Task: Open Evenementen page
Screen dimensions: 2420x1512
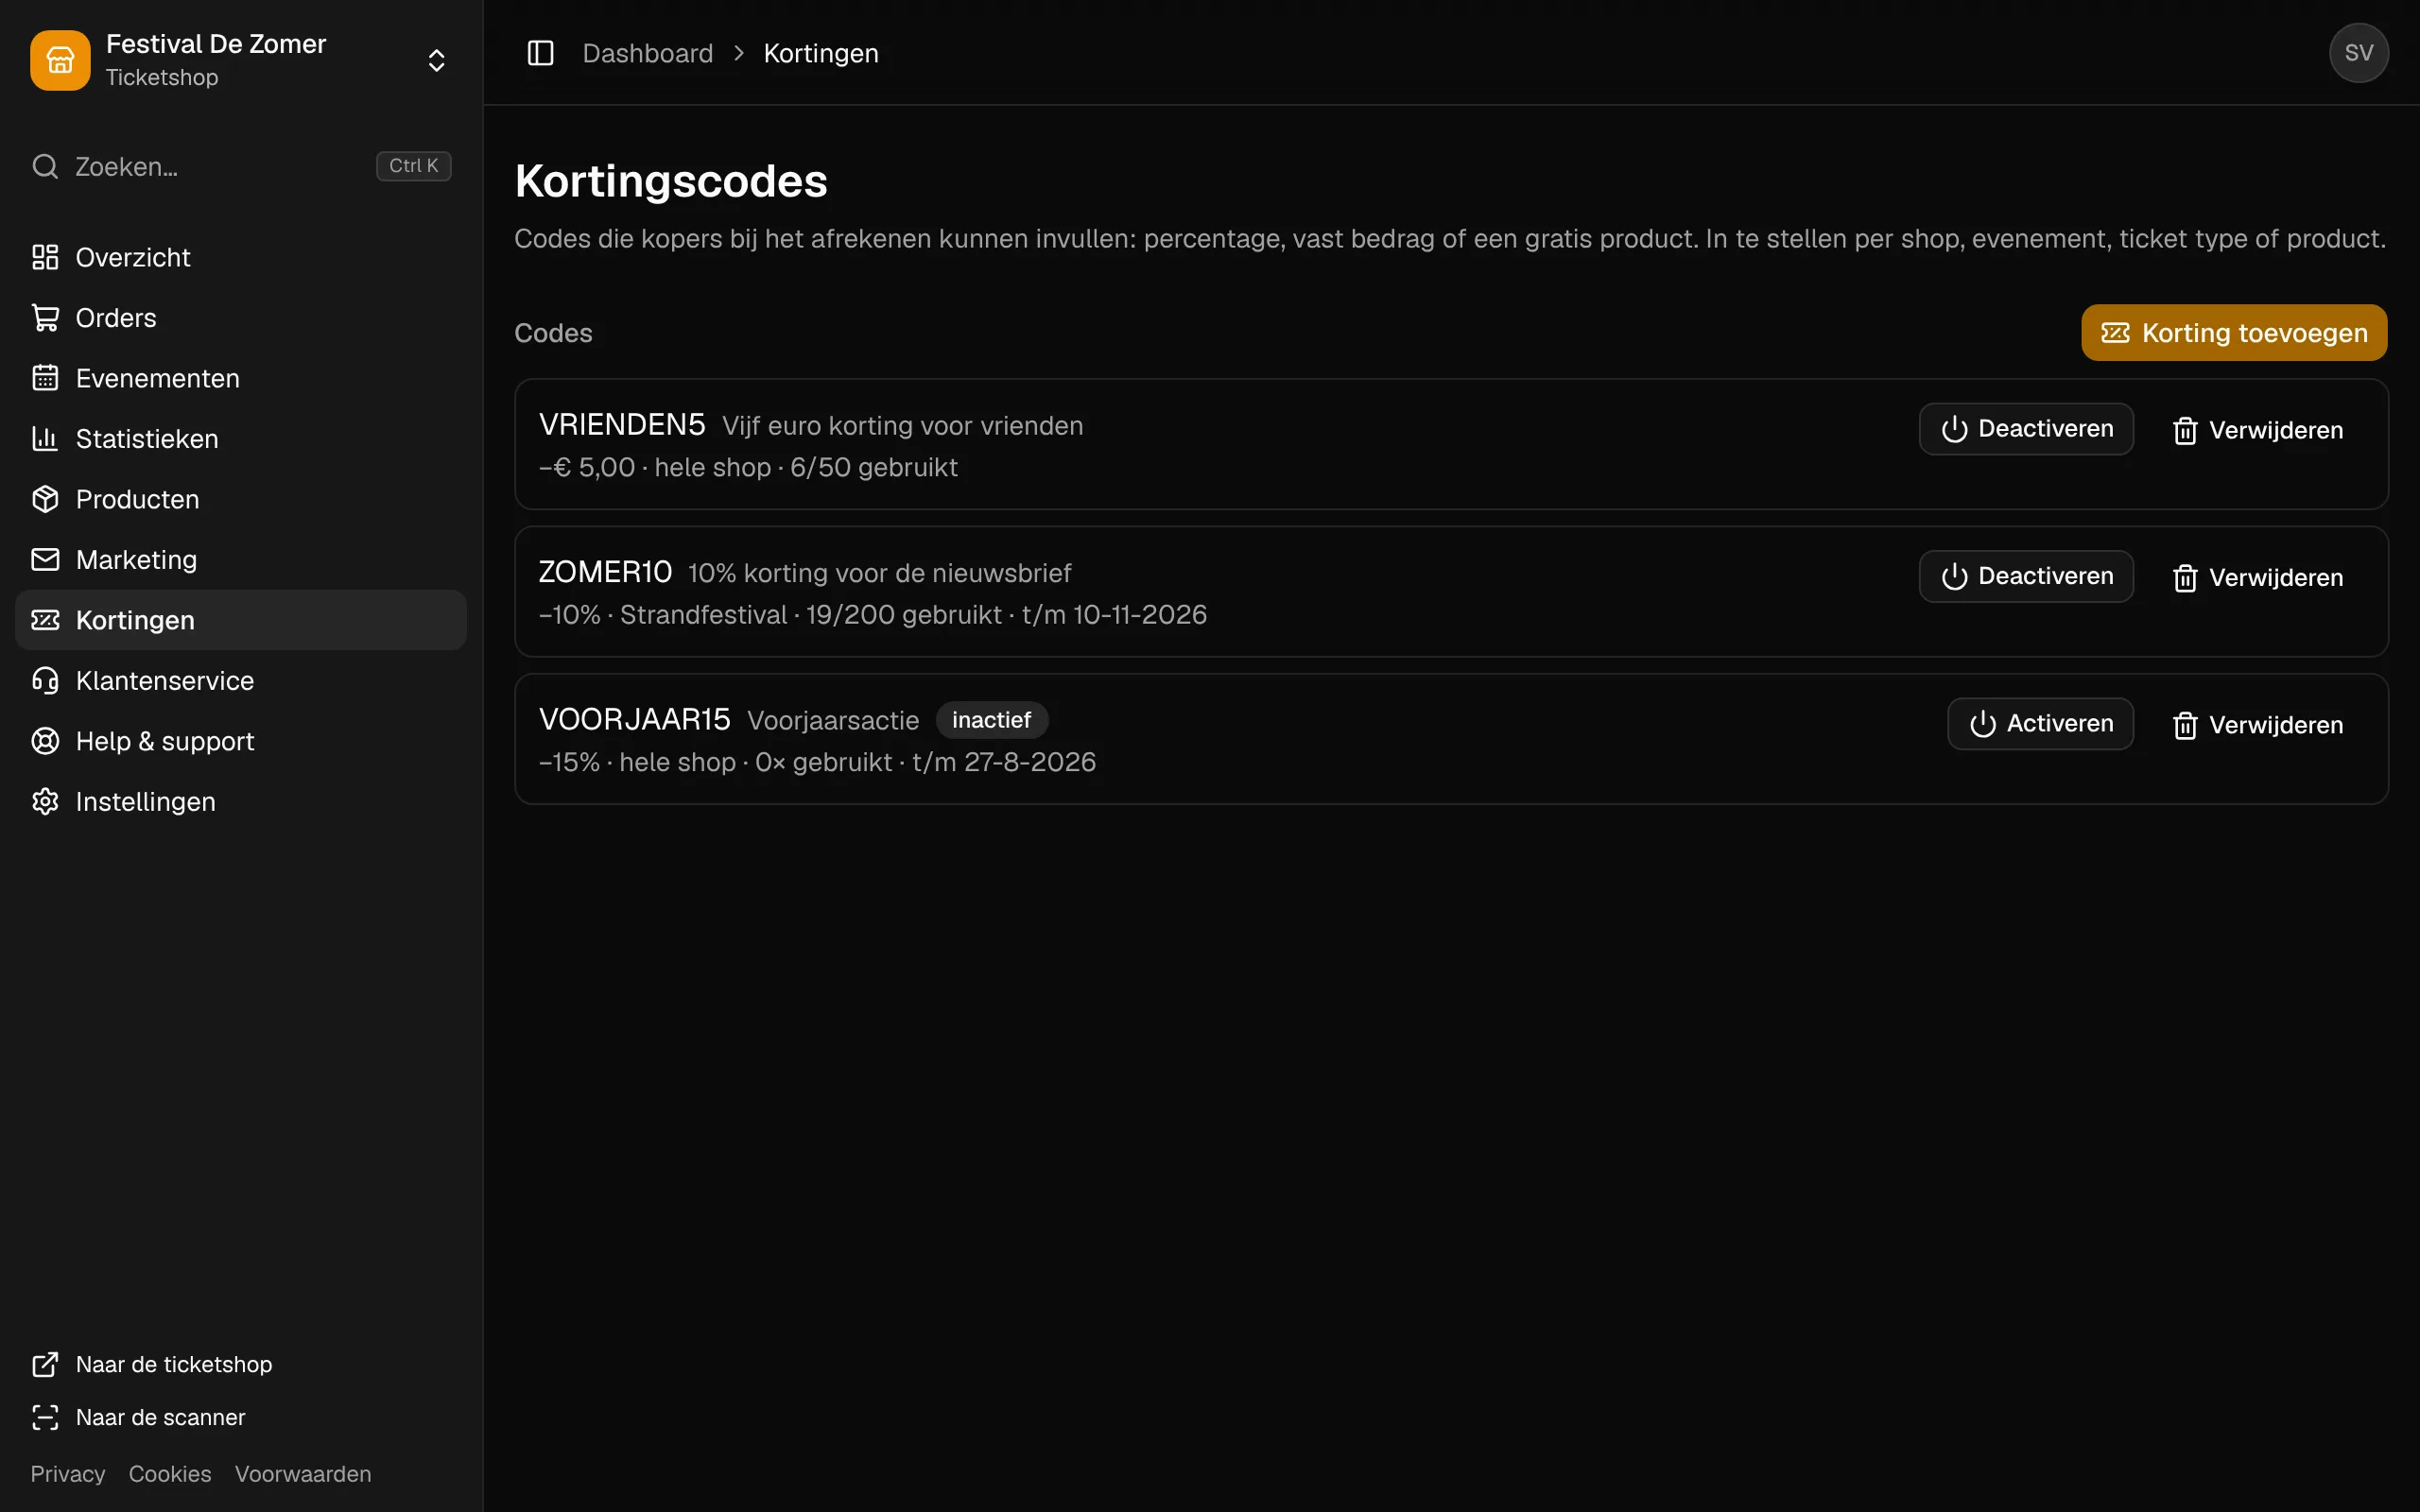Action: point(241,378)
